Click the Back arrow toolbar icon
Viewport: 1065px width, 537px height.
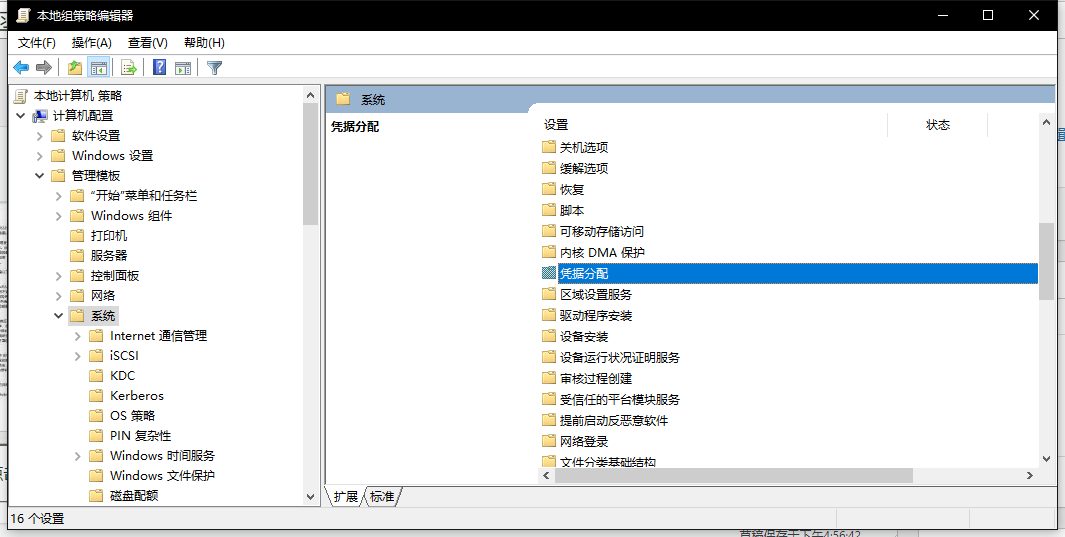coord(21,68)
